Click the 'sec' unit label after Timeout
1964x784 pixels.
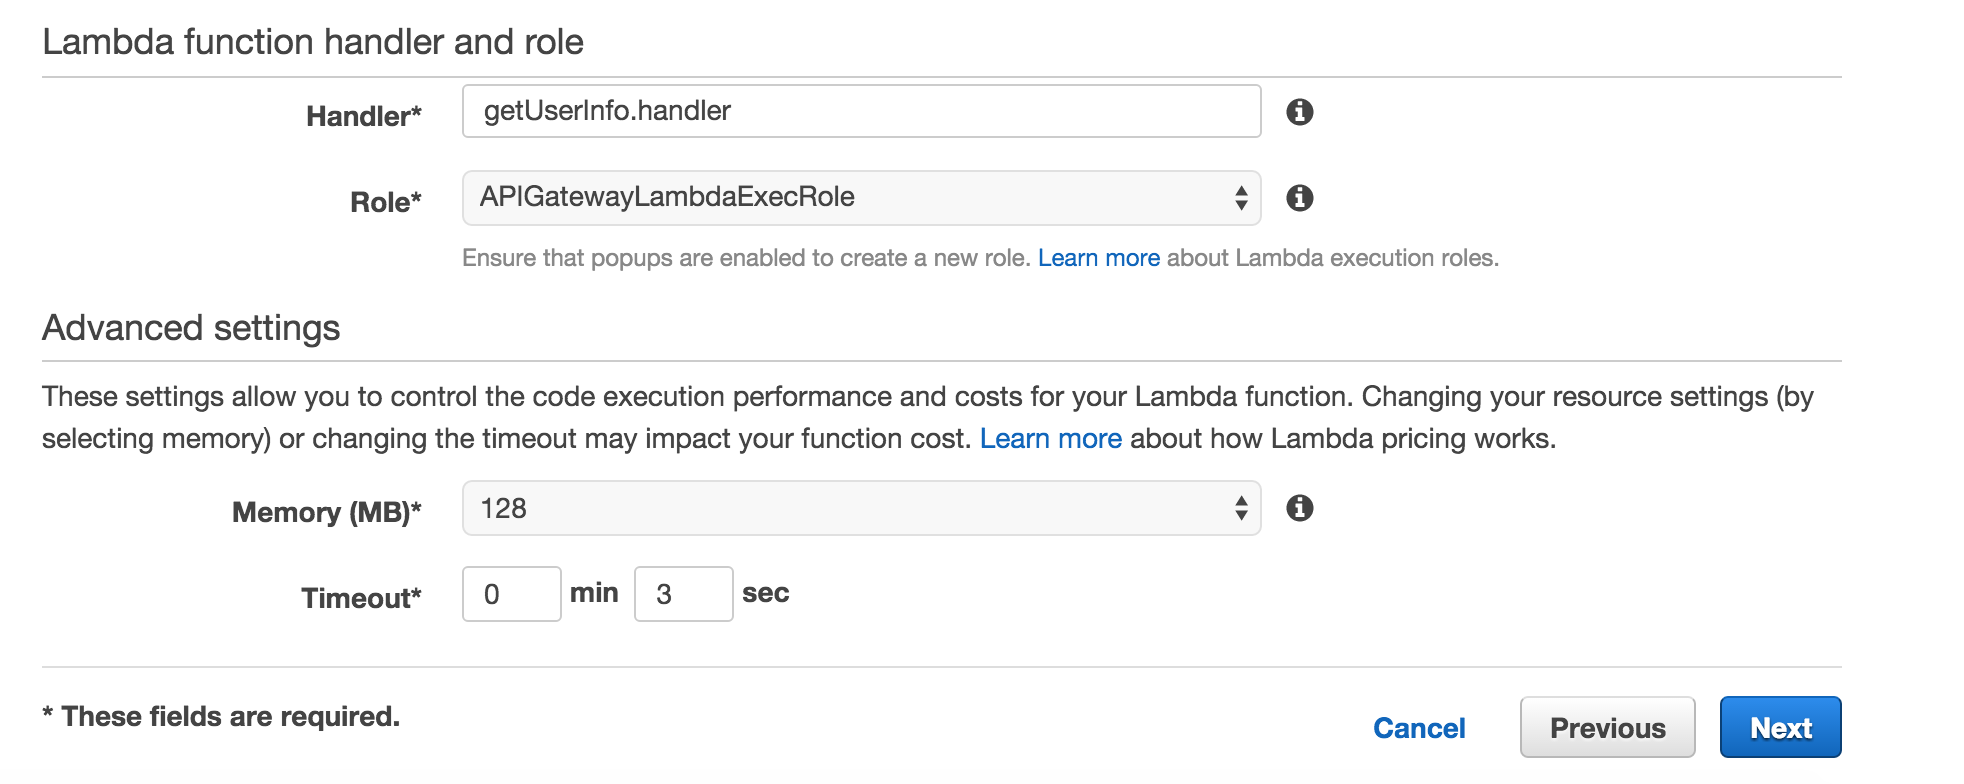[765, 593]
